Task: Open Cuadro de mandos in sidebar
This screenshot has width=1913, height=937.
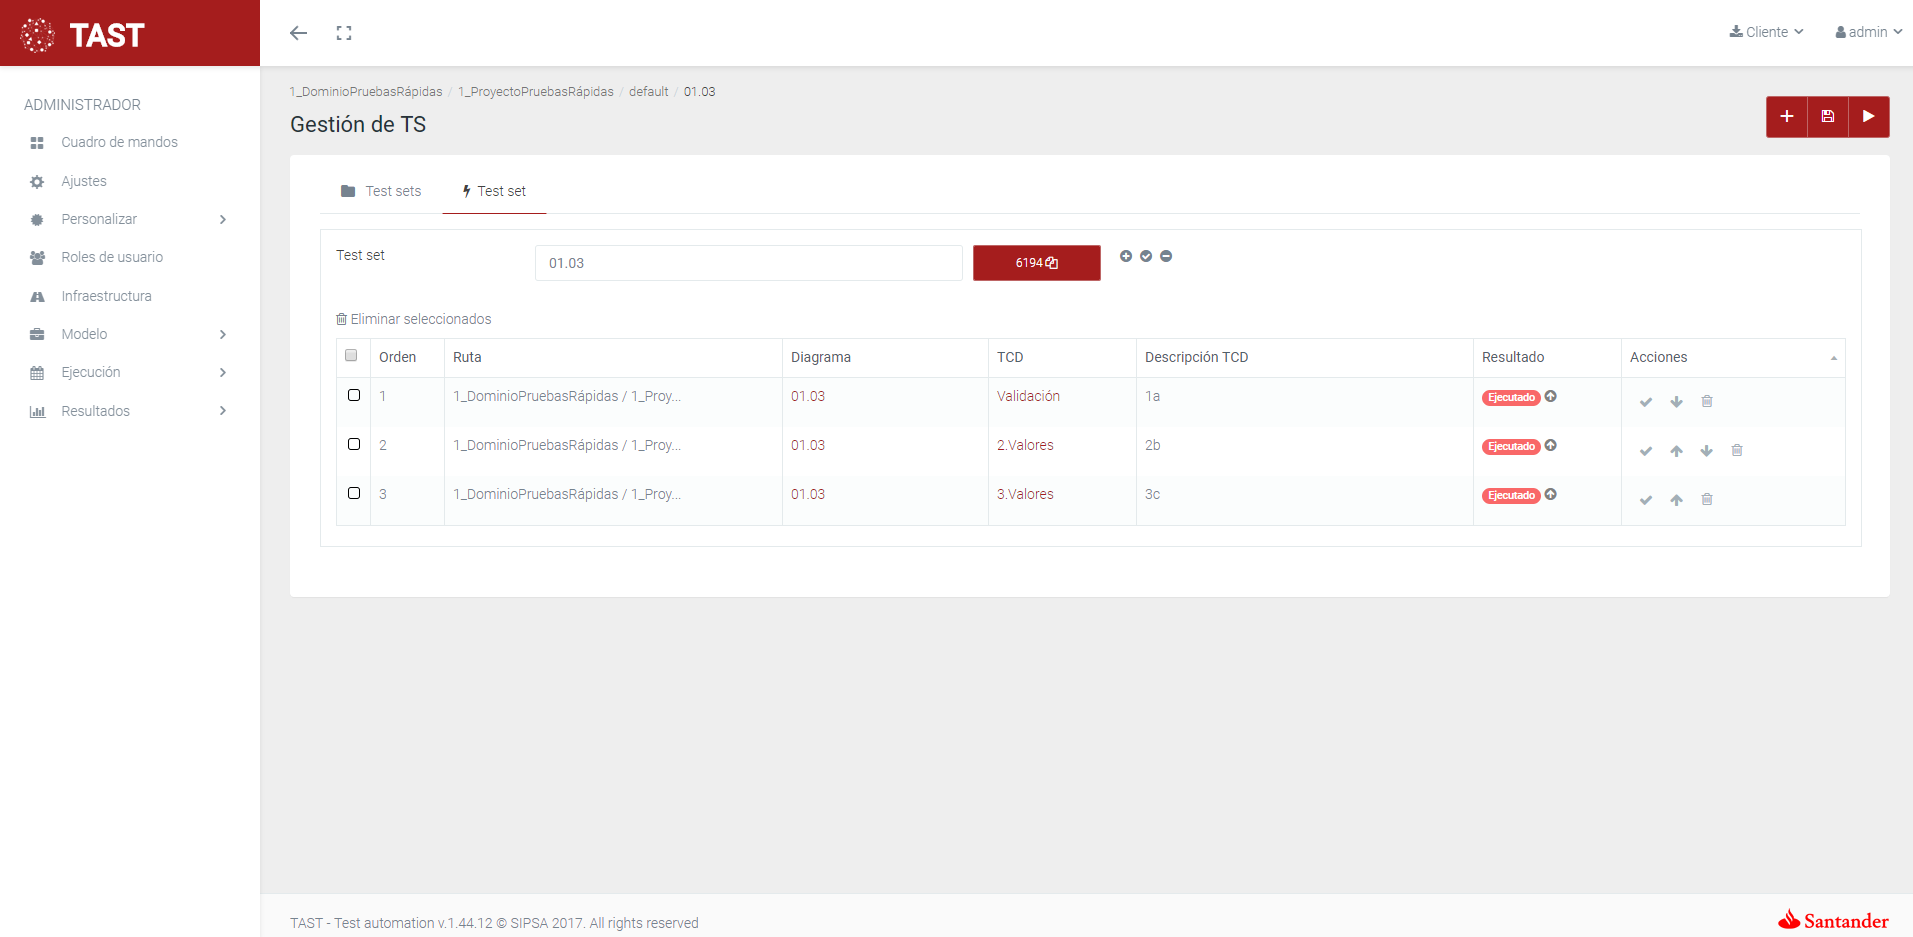Action: (119, 142)
